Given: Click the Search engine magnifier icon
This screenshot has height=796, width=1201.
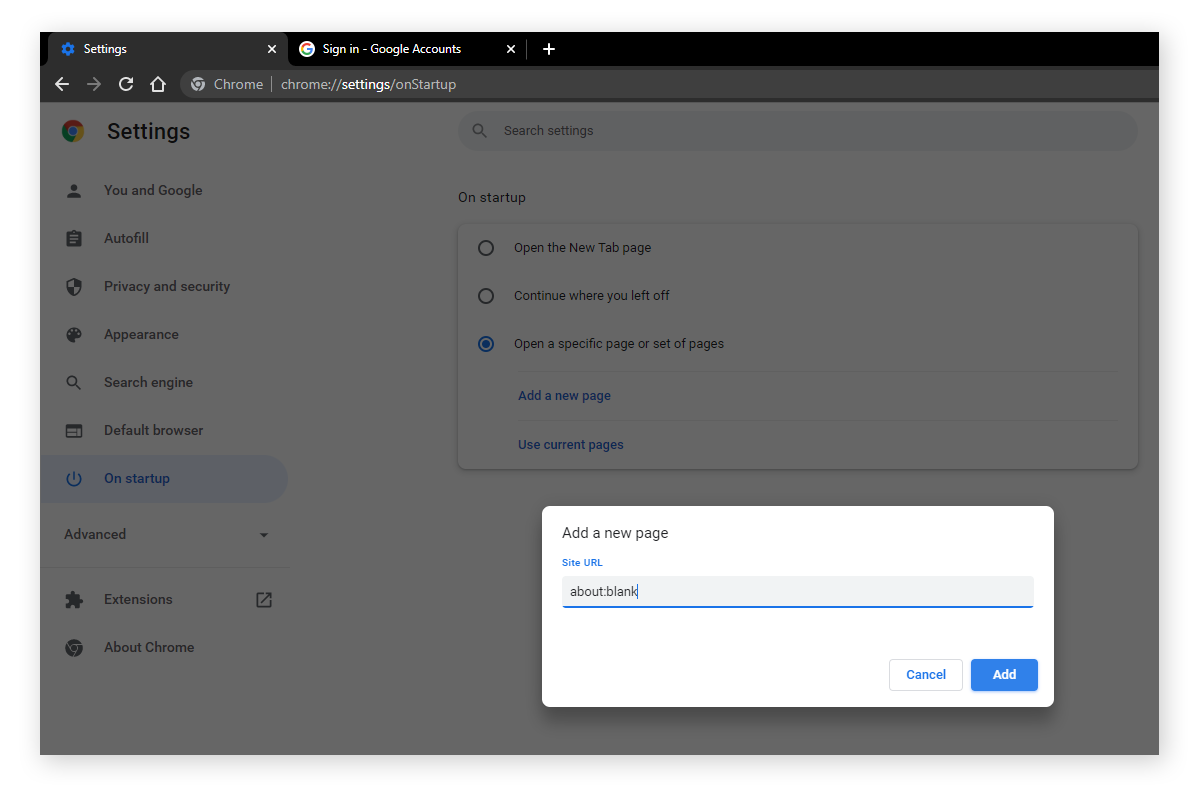Looking at the screenshot, I should [74, 382].
